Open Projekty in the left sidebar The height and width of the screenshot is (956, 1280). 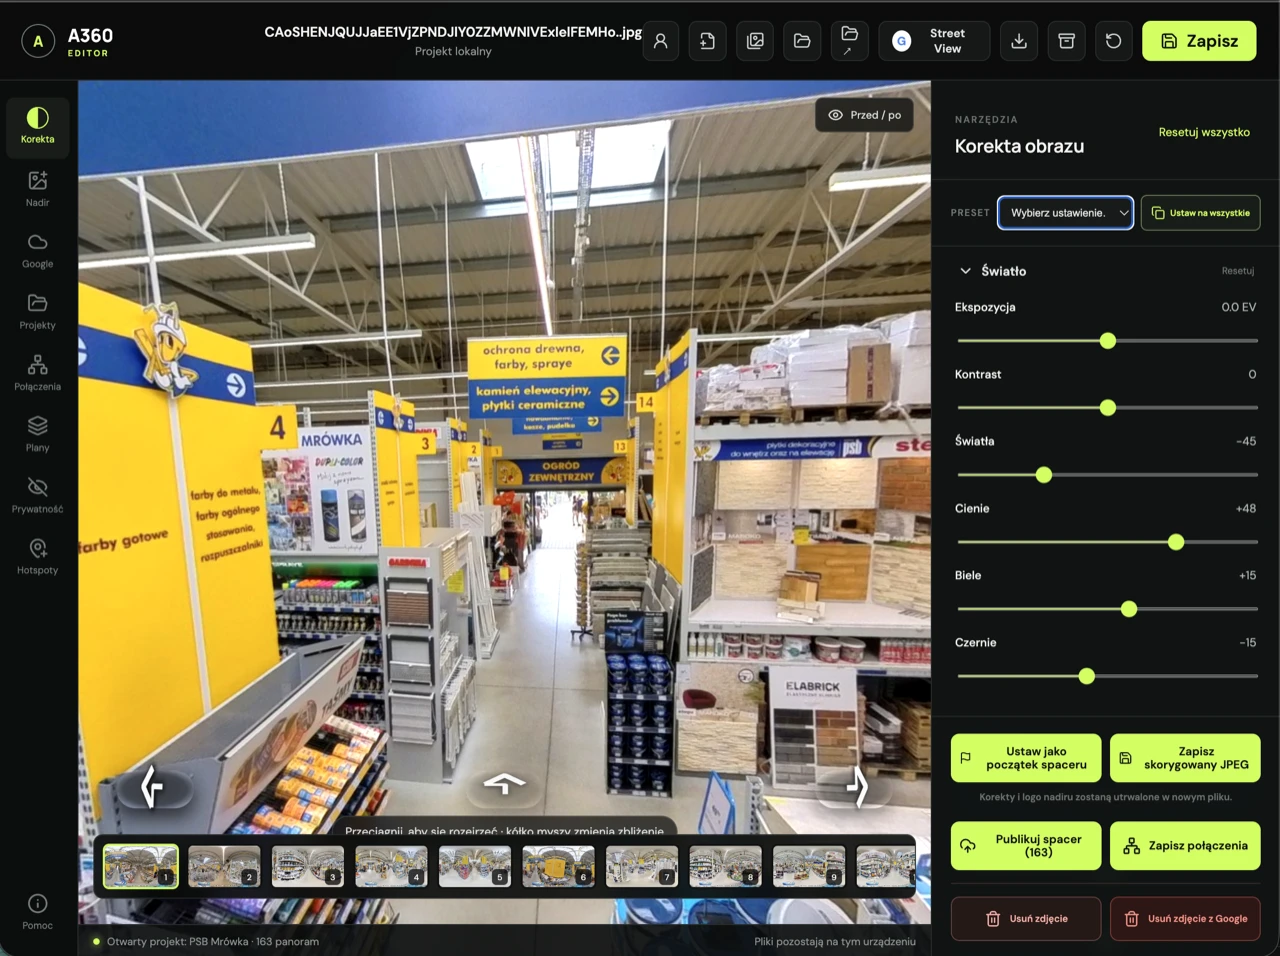38,312
